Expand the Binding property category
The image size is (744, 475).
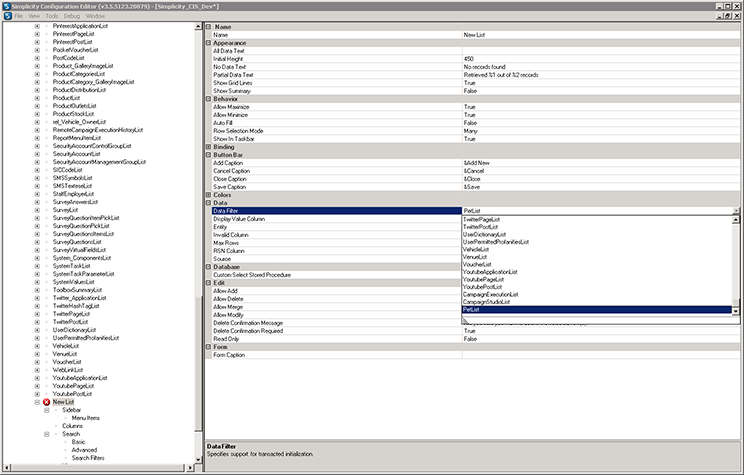(x=208, y=147)
